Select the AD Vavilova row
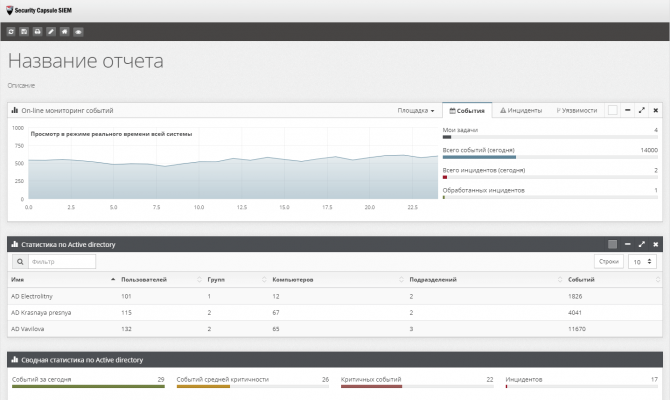 [335, 329]
